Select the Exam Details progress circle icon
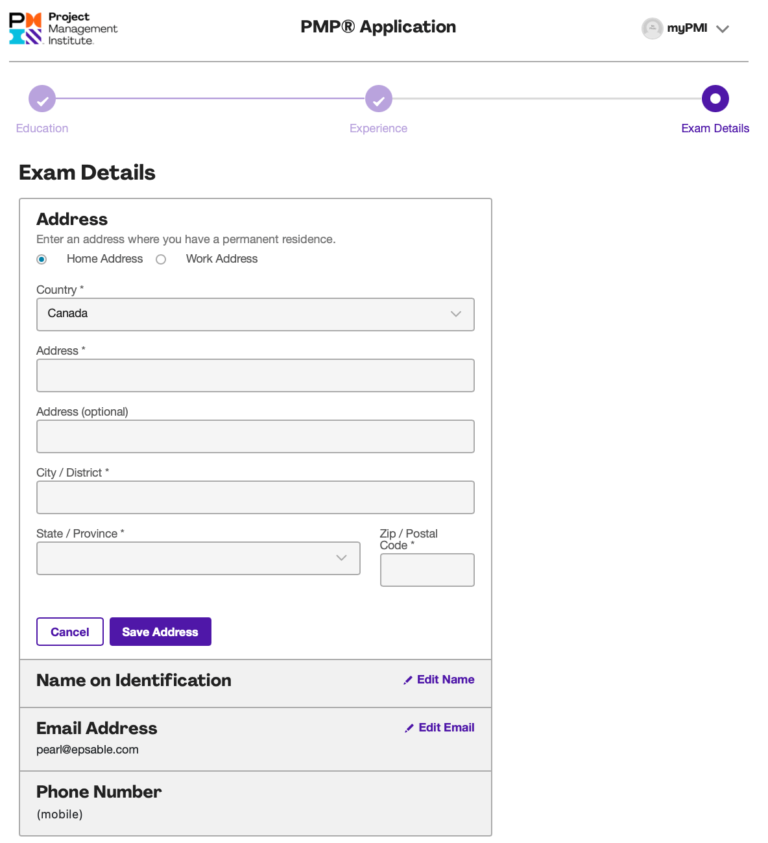 click(715, 100)
